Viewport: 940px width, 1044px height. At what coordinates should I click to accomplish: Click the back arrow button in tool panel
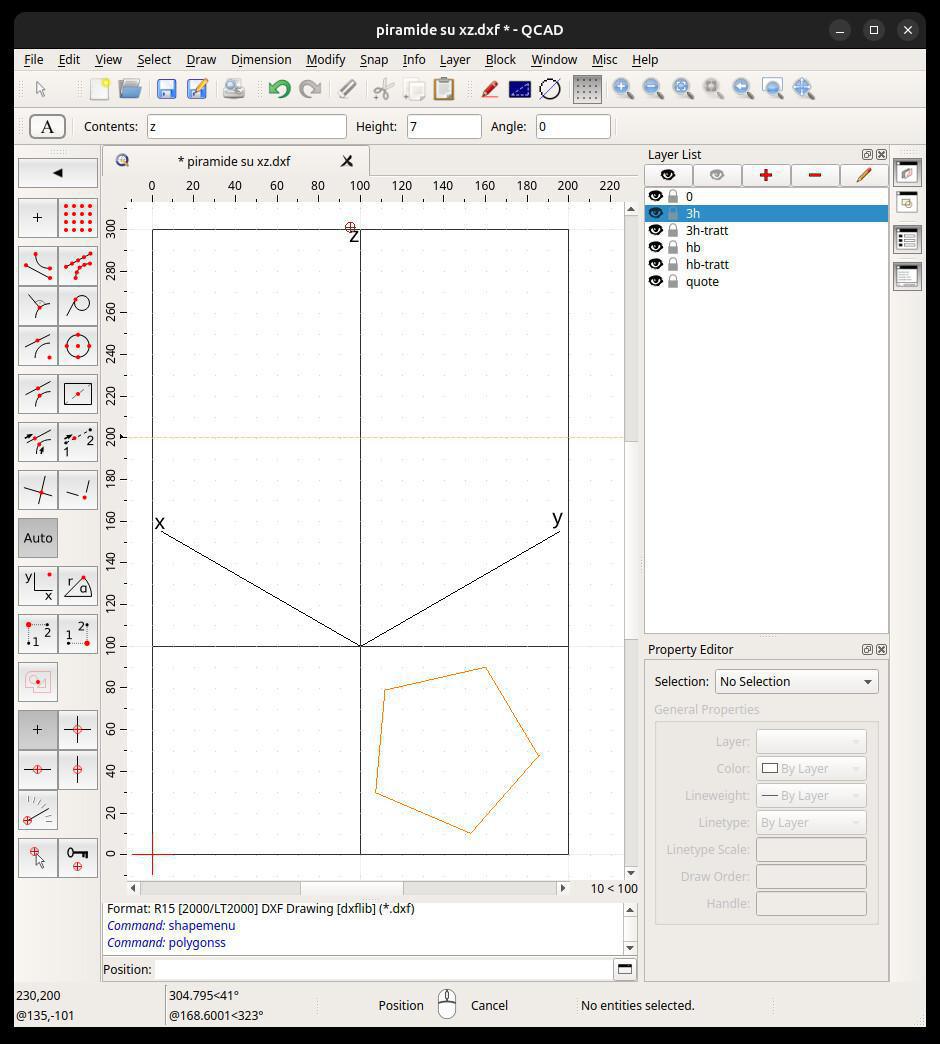click(x=58, y=173)
